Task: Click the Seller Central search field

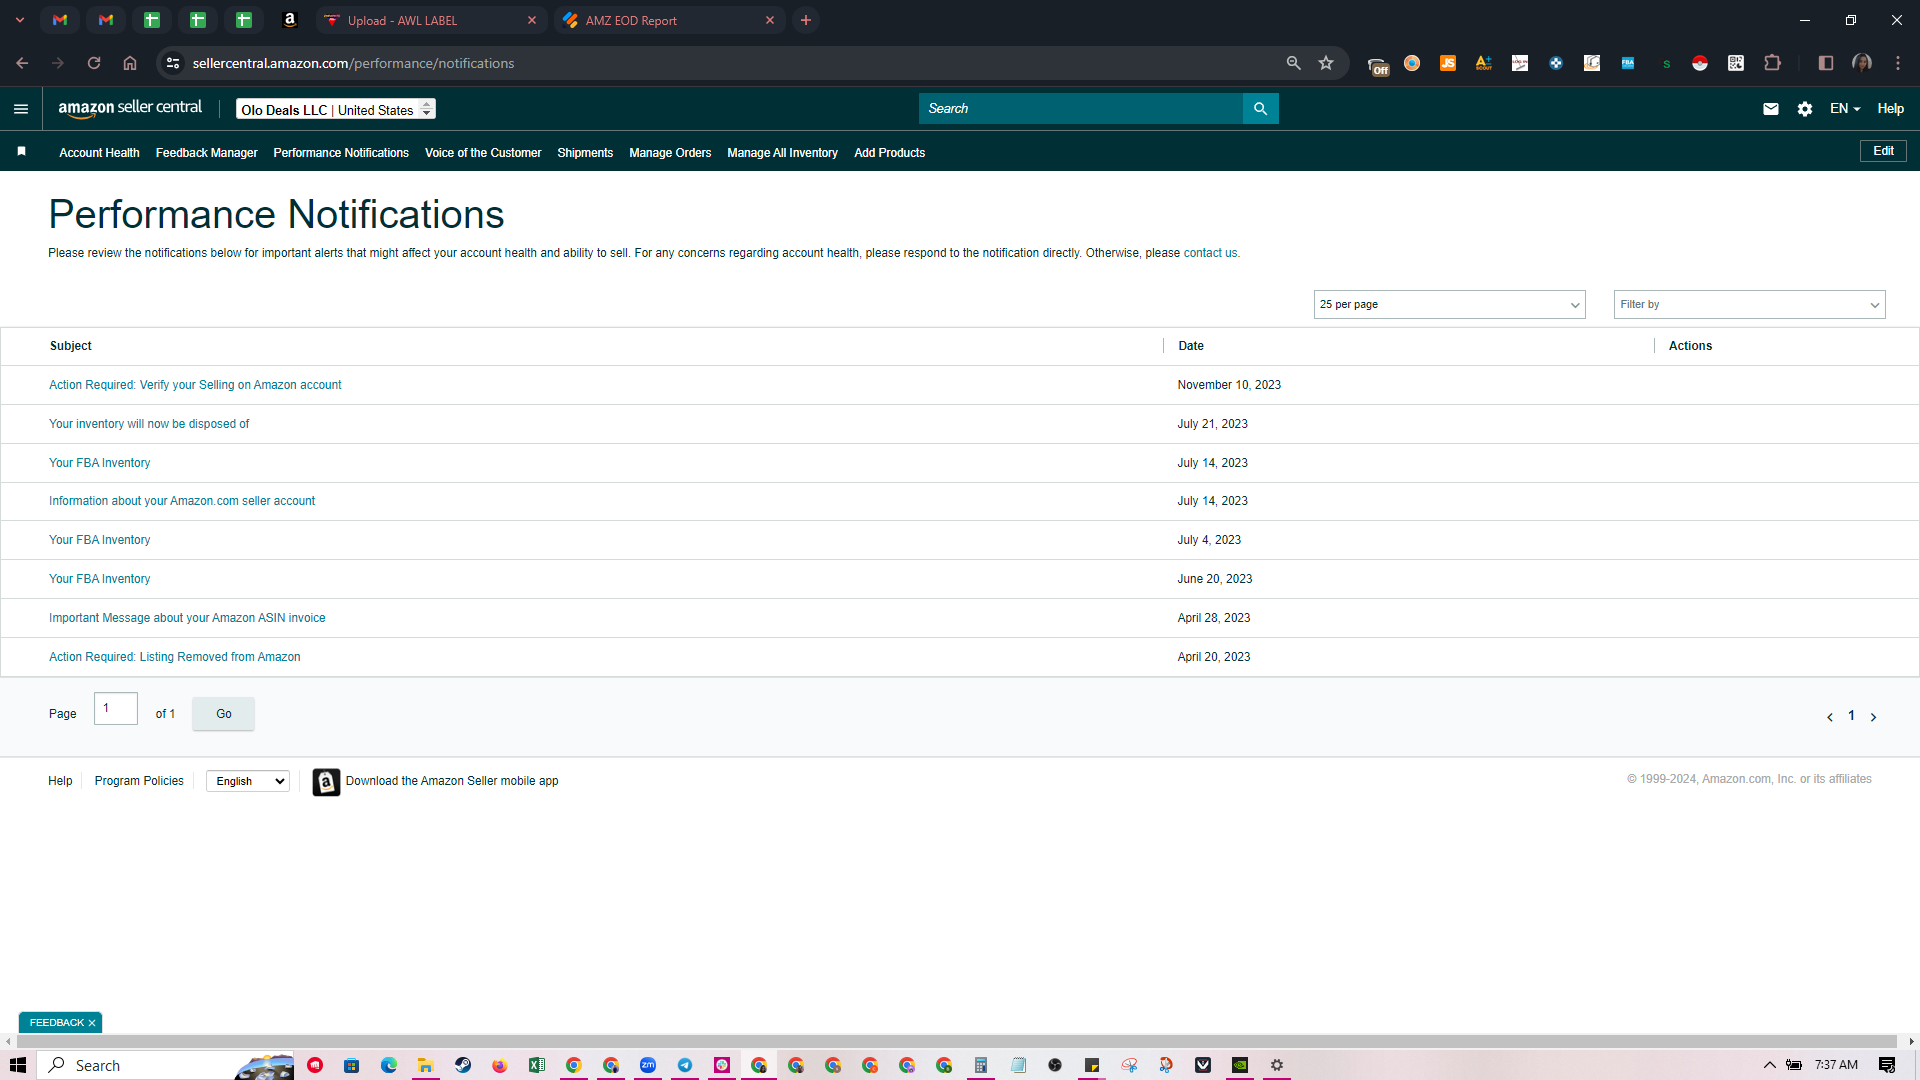Action: click(x=1081, y=109)
